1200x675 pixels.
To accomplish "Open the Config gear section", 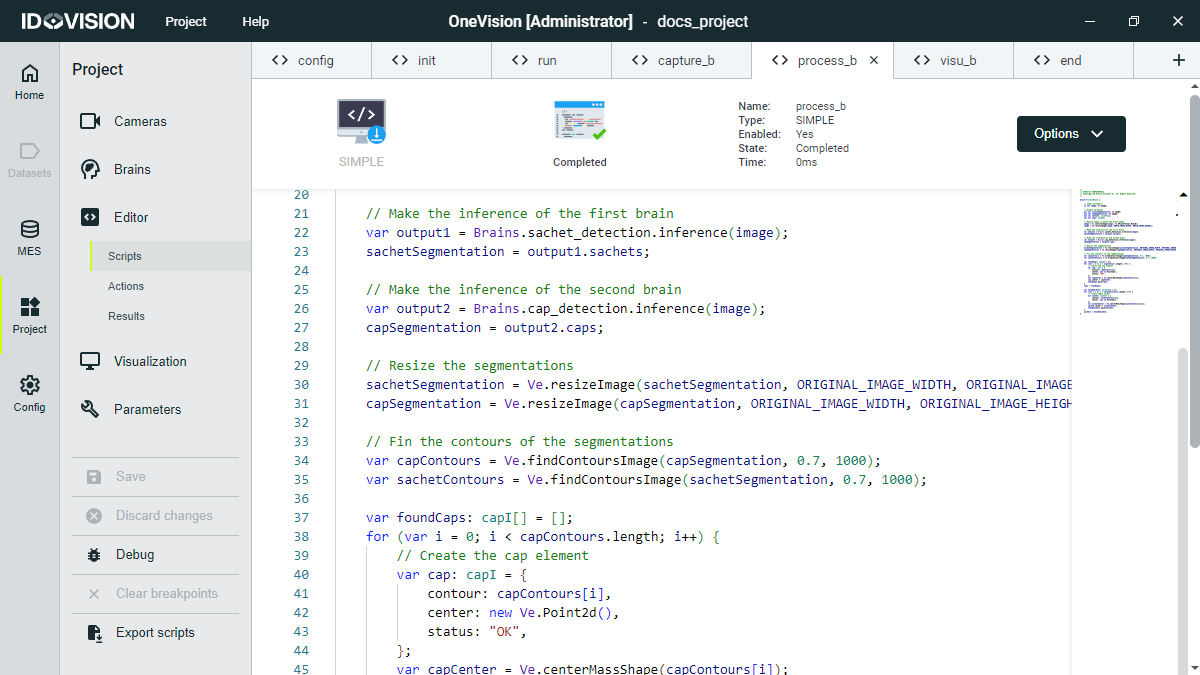I will tap(30, 394).
